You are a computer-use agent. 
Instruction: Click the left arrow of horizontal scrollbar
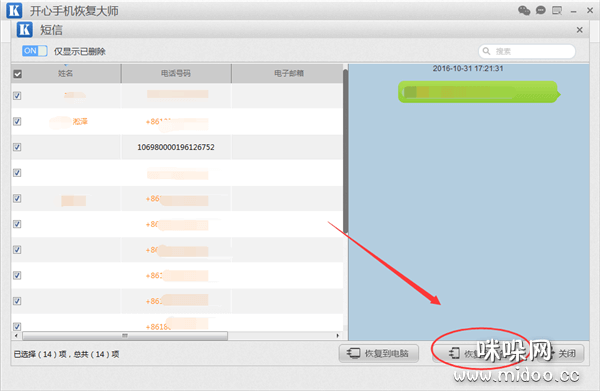(x=16, y=336)
